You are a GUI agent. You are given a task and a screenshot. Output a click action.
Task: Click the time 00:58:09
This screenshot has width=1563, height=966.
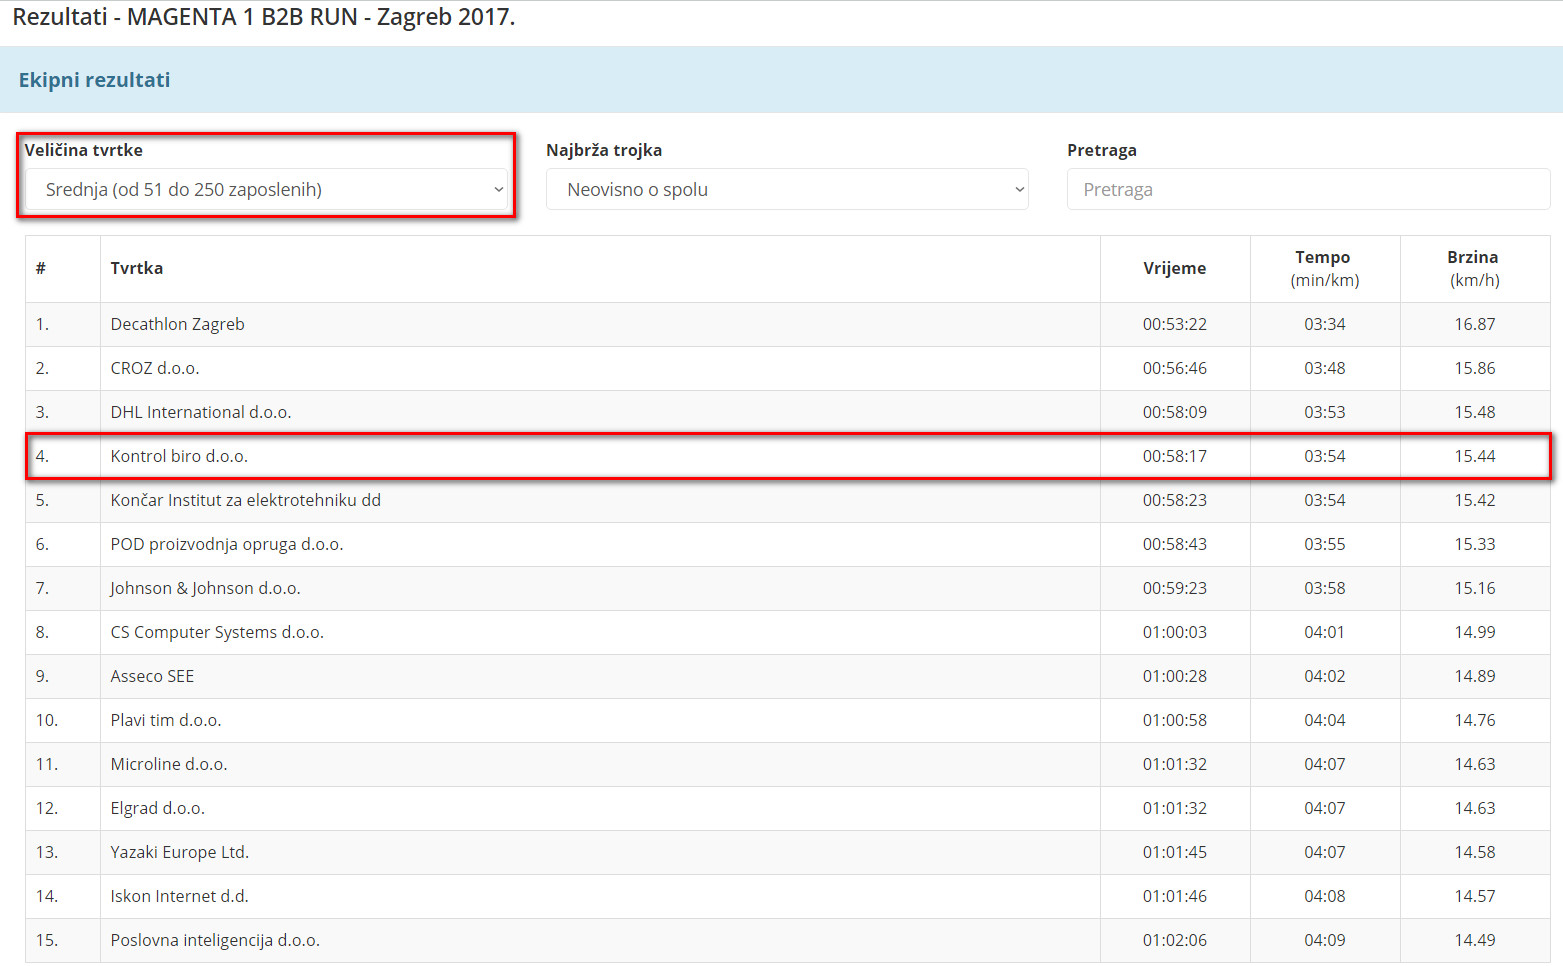[1175, 412]
